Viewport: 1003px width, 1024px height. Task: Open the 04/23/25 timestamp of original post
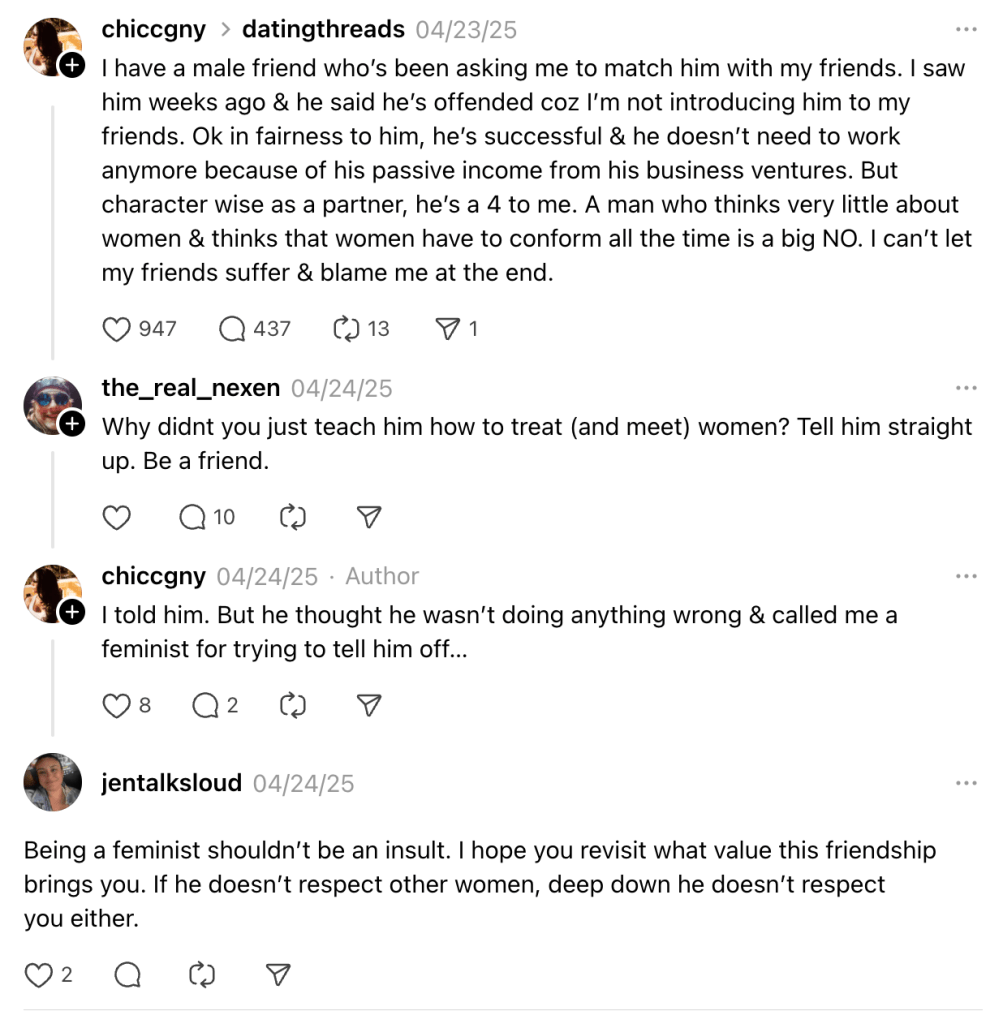(466, 30)
